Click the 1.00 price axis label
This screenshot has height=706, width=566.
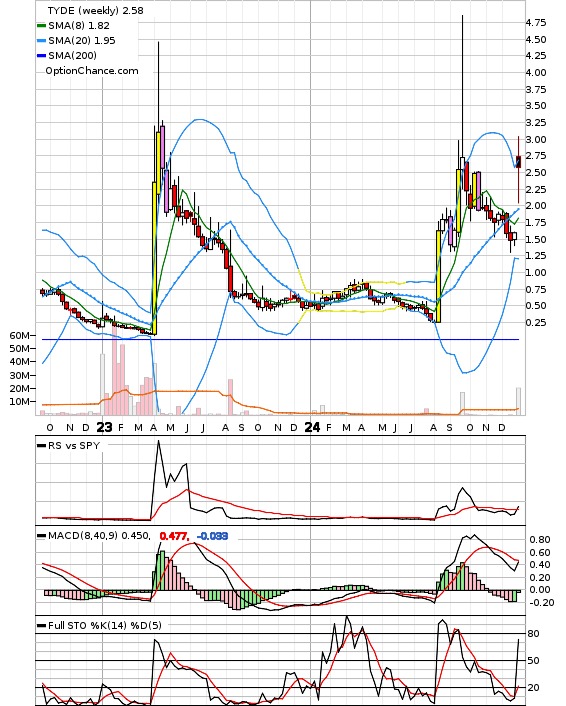click(536, 272)
